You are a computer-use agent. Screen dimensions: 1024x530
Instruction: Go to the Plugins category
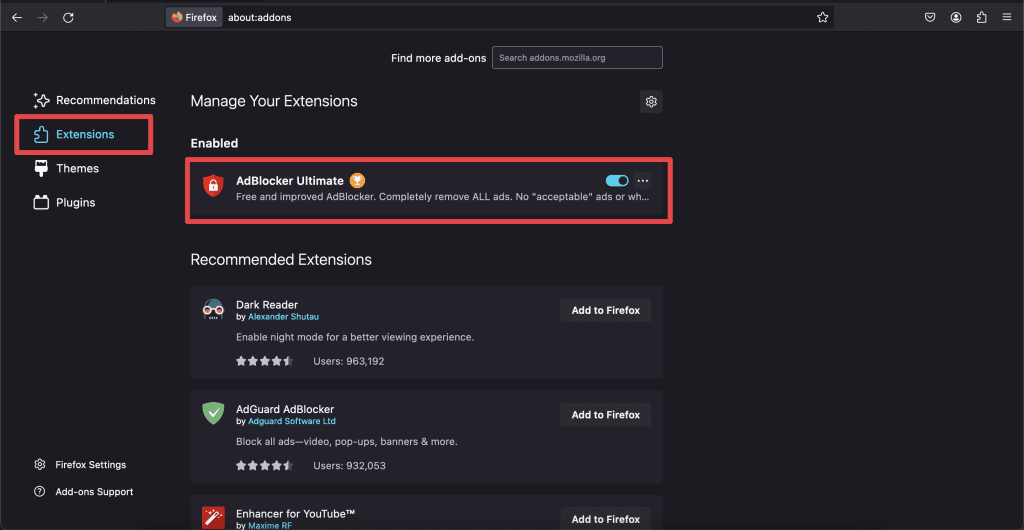[75, 202]
